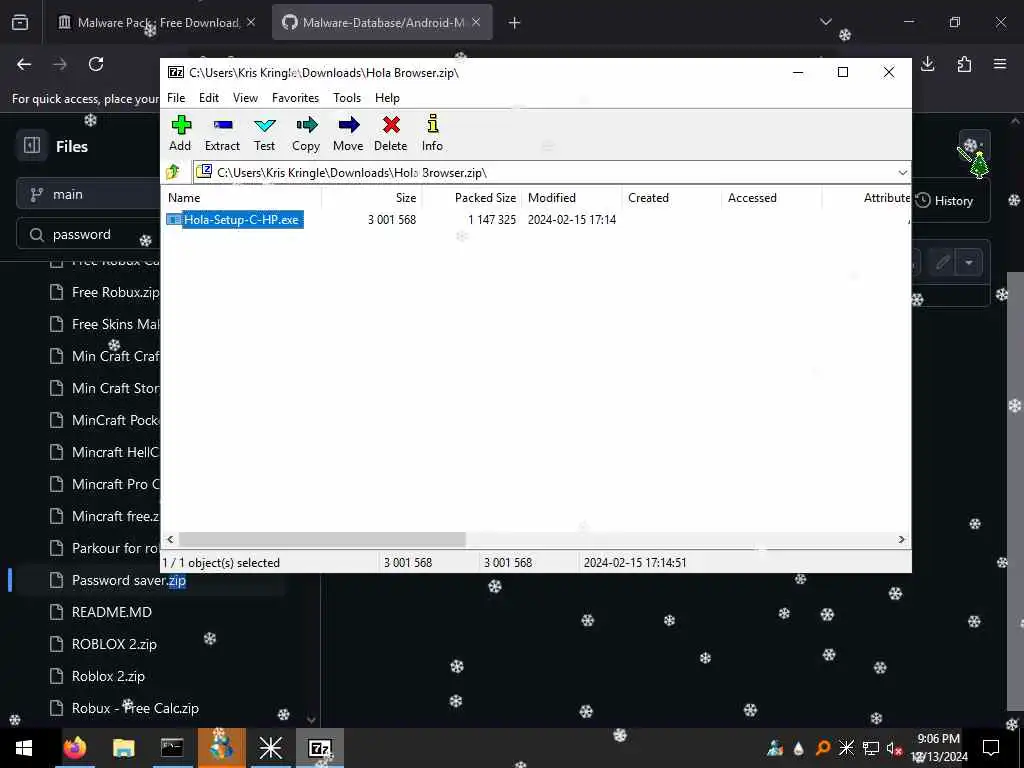Click the 7-Zip address path field
Screen dimensions: 1024x768
tap(545, 172)
